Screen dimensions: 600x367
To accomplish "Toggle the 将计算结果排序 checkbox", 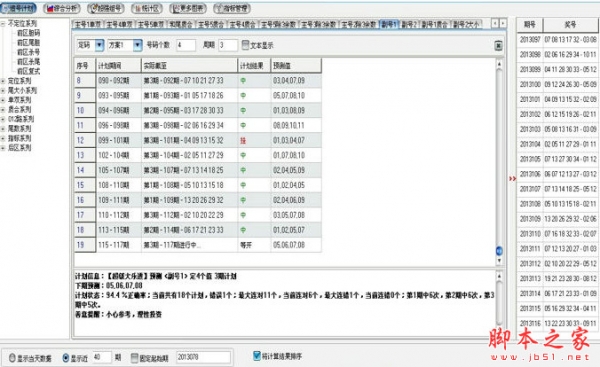I will 257,356.
